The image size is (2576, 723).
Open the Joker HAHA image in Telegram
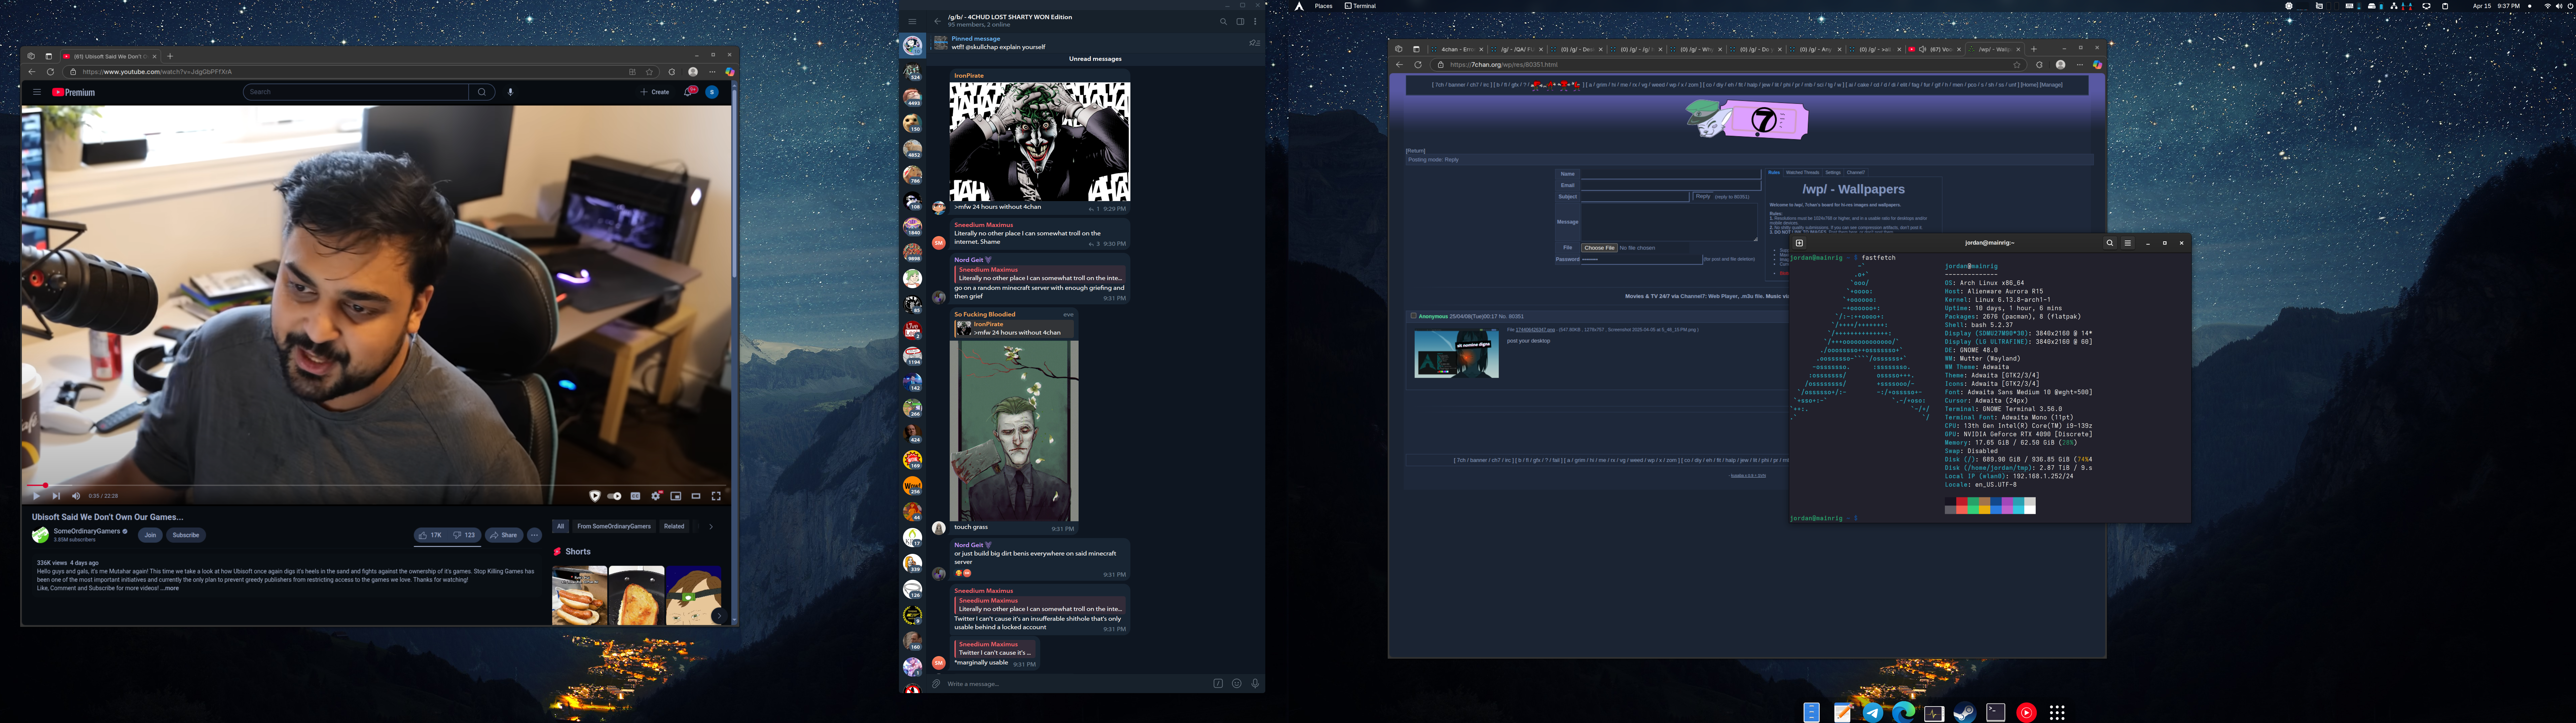[x=1040, y=142]
